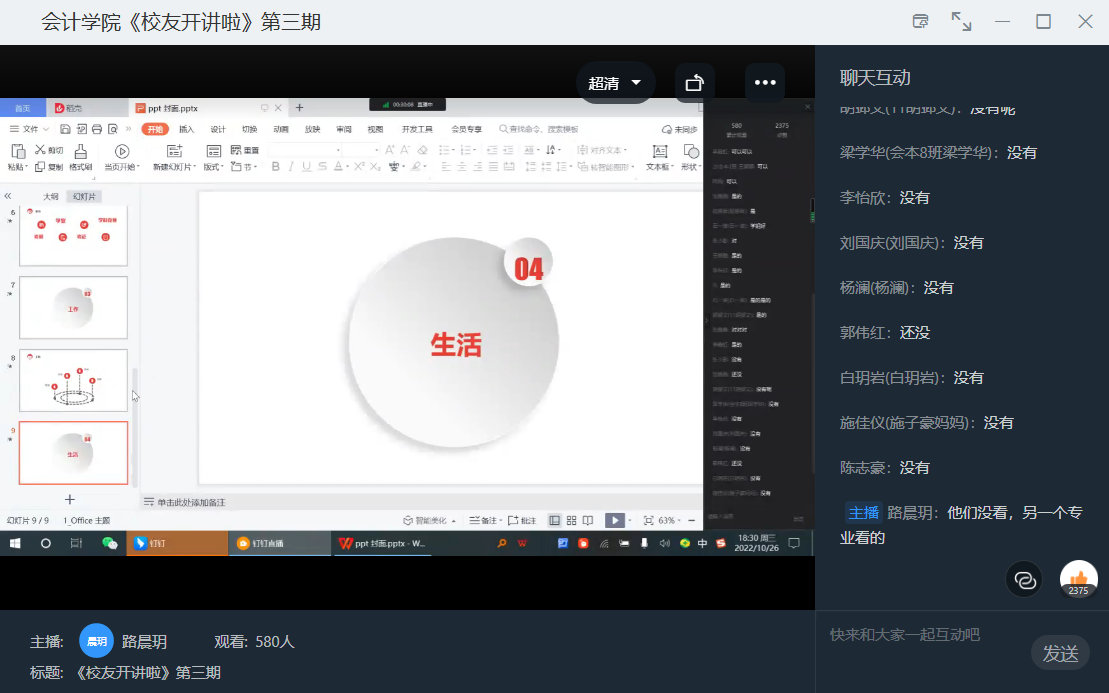Click the add slide plus button
This screenshot has height=693, width=1109.
pos(70,499)
